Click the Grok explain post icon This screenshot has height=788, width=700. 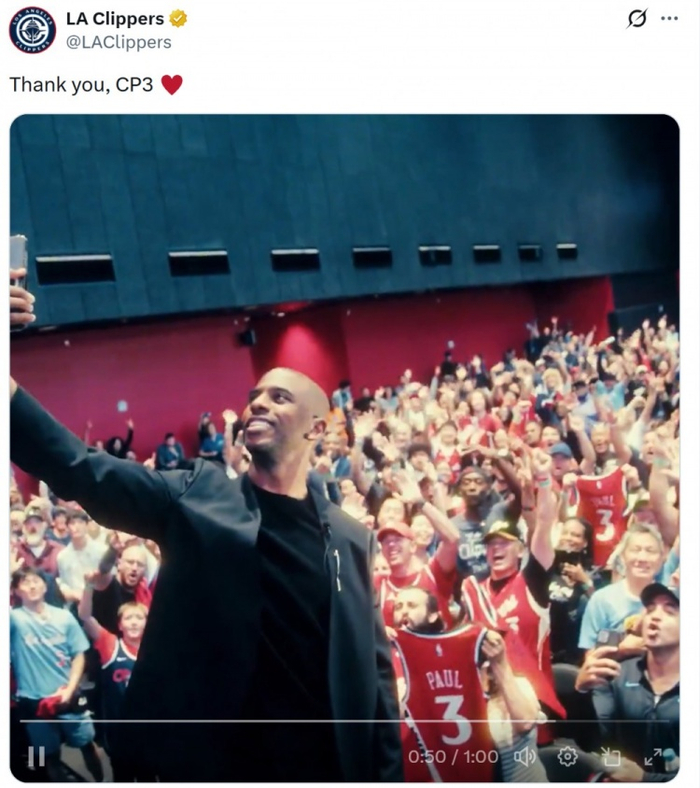pos(637,19)
